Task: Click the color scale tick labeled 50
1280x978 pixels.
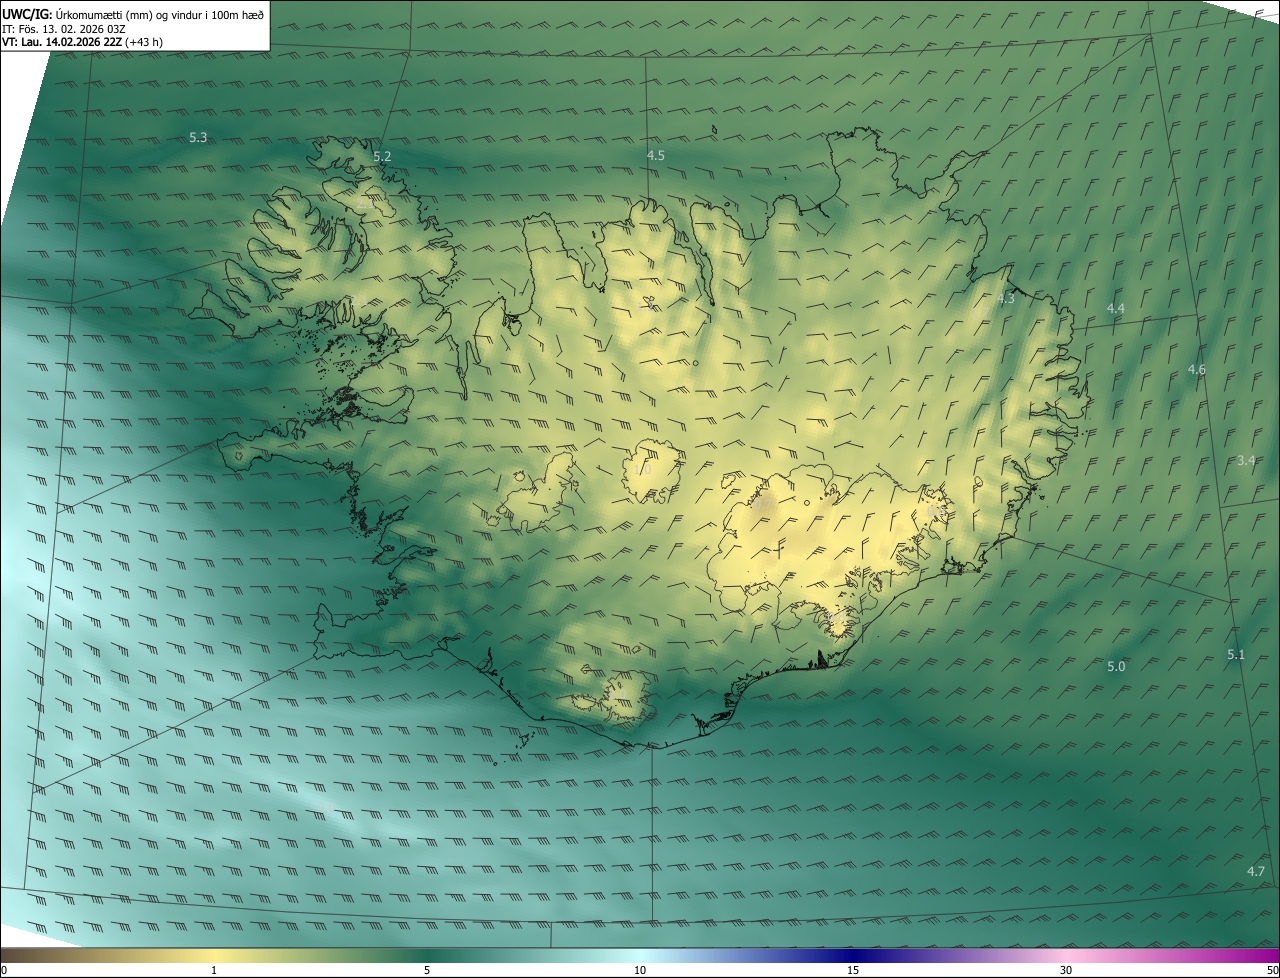Action: [x=1272, y=970]
